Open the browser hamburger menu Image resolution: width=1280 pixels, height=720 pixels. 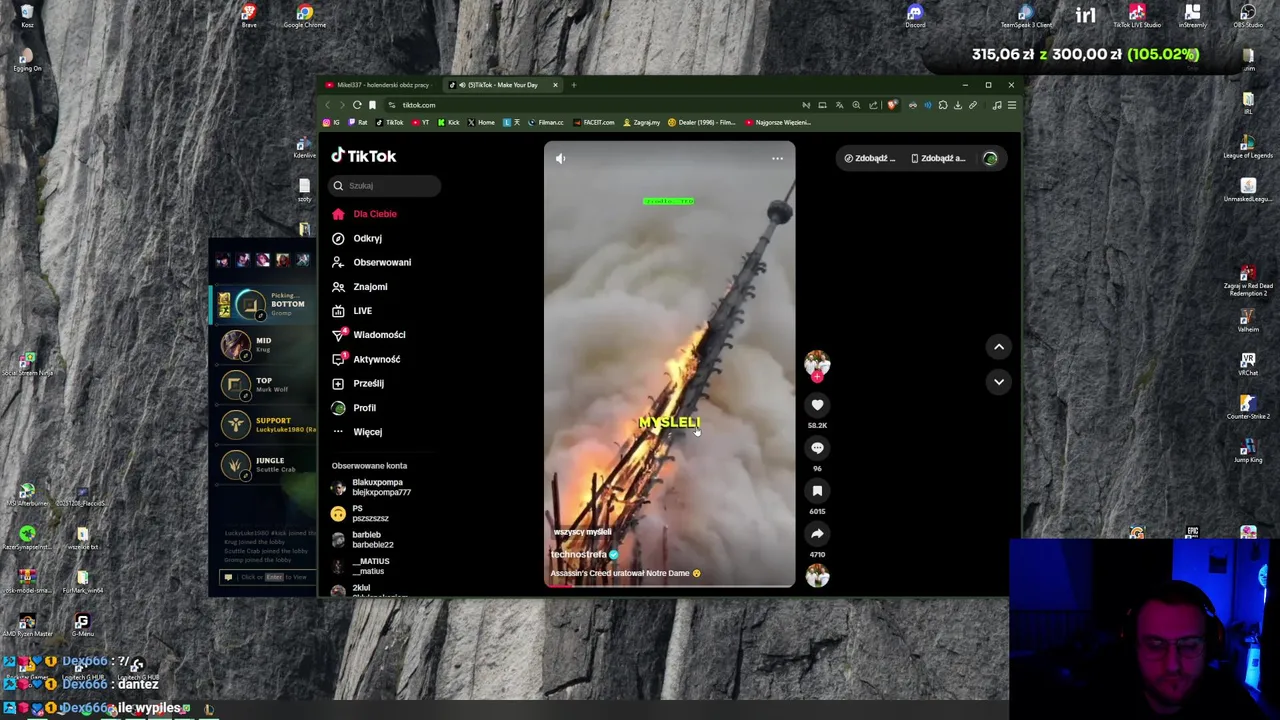1011,105
